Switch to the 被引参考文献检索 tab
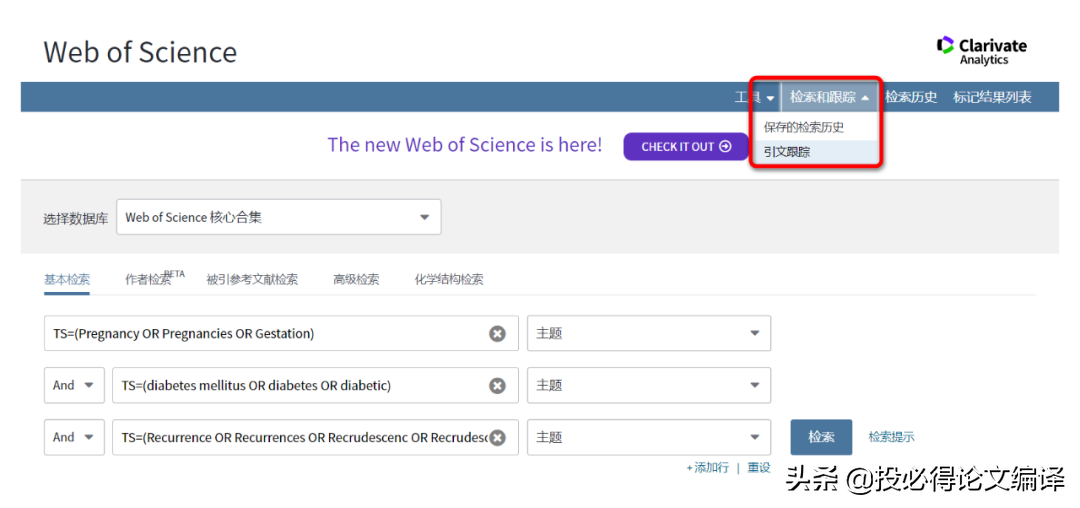1080x508 pixels. (x=252, y=279)
